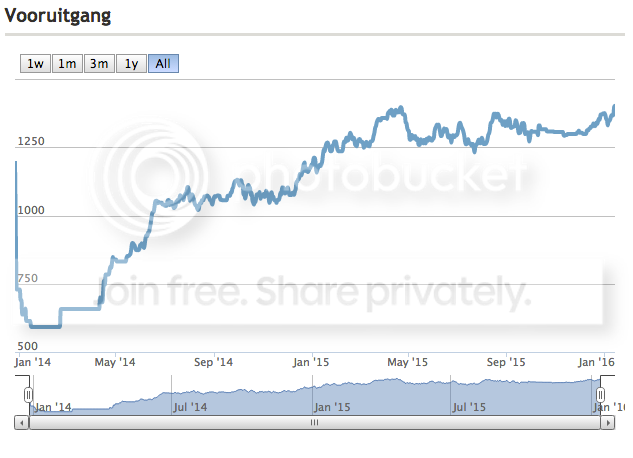Choose the 3m zoom range
The height and width of the screenshot is (458, 633).
tap(99, 64)
